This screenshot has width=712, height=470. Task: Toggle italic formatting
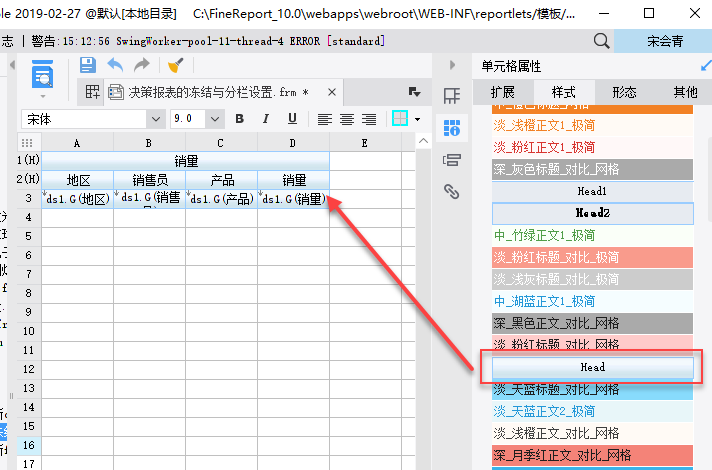[x=266, y=119]
